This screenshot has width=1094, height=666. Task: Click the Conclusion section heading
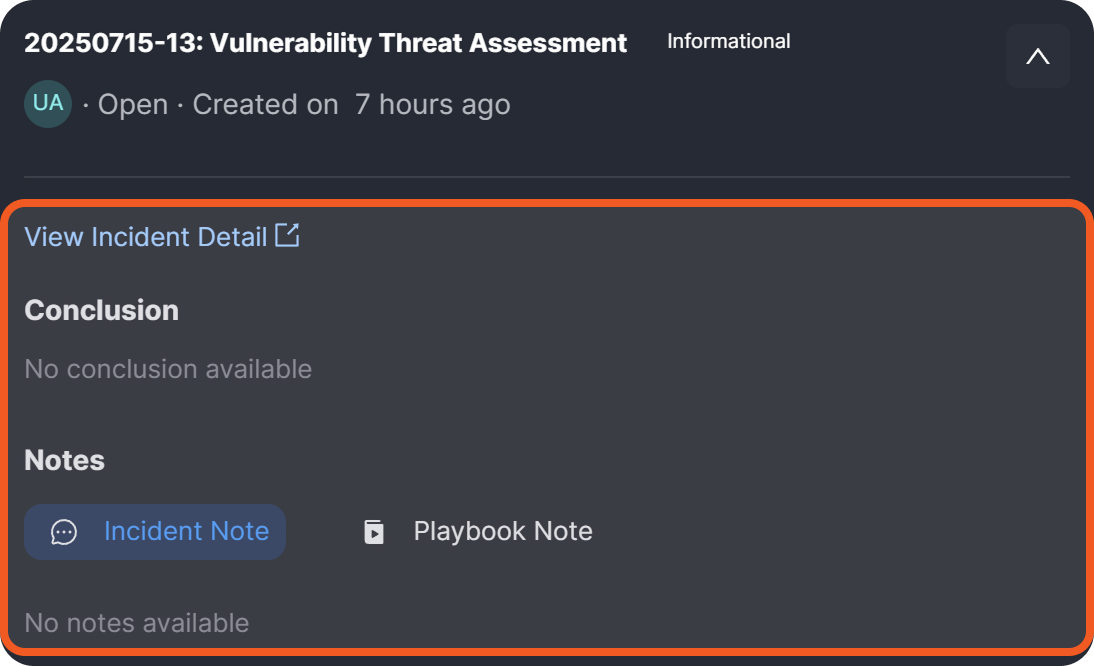point(101,310)
